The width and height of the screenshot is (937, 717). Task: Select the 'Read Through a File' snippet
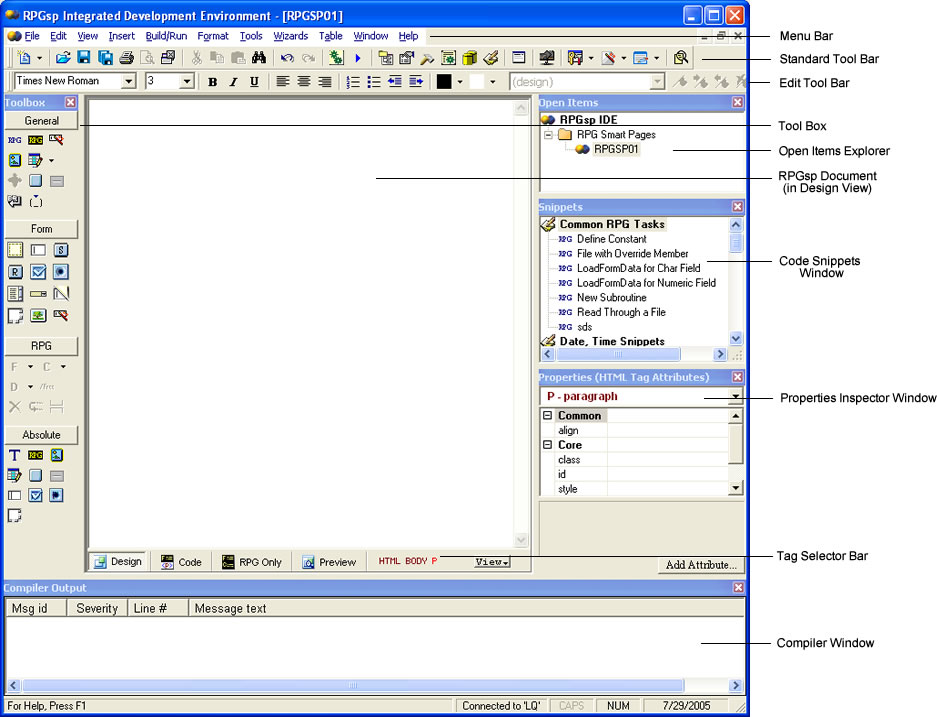(621, 312)
